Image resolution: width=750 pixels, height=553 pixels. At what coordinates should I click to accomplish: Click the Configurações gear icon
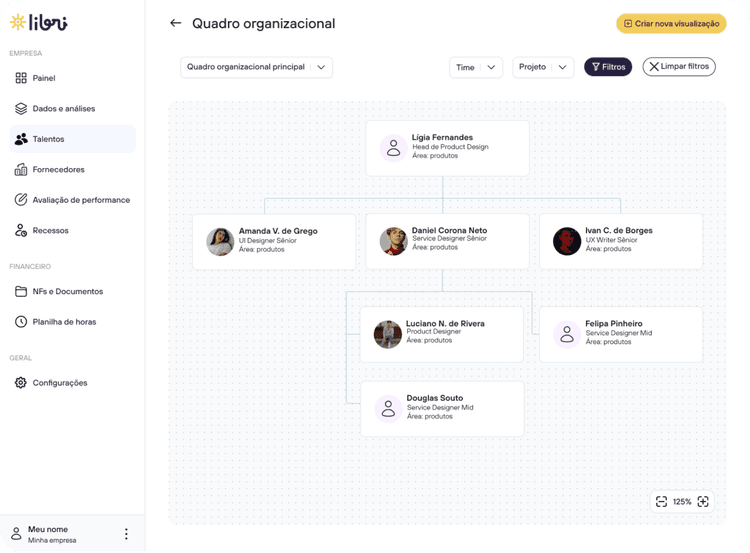click(21, 383)
